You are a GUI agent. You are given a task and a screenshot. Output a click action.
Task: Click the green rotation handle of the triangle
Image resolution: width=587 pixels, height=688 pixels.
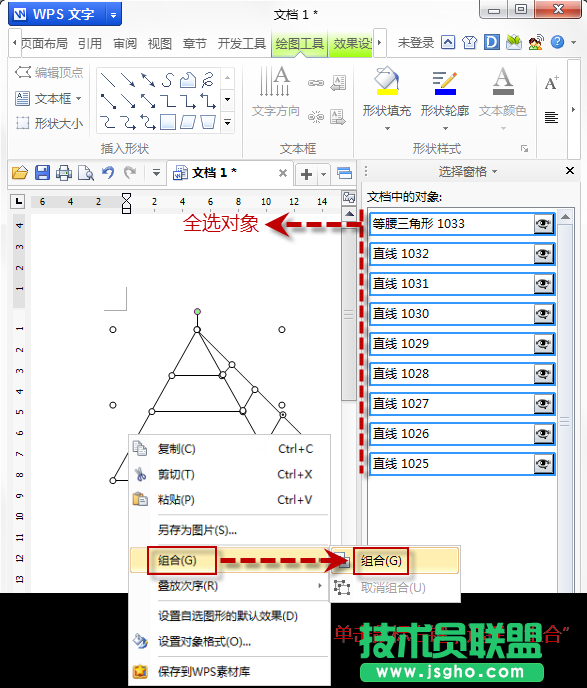(x=197, y=312)
